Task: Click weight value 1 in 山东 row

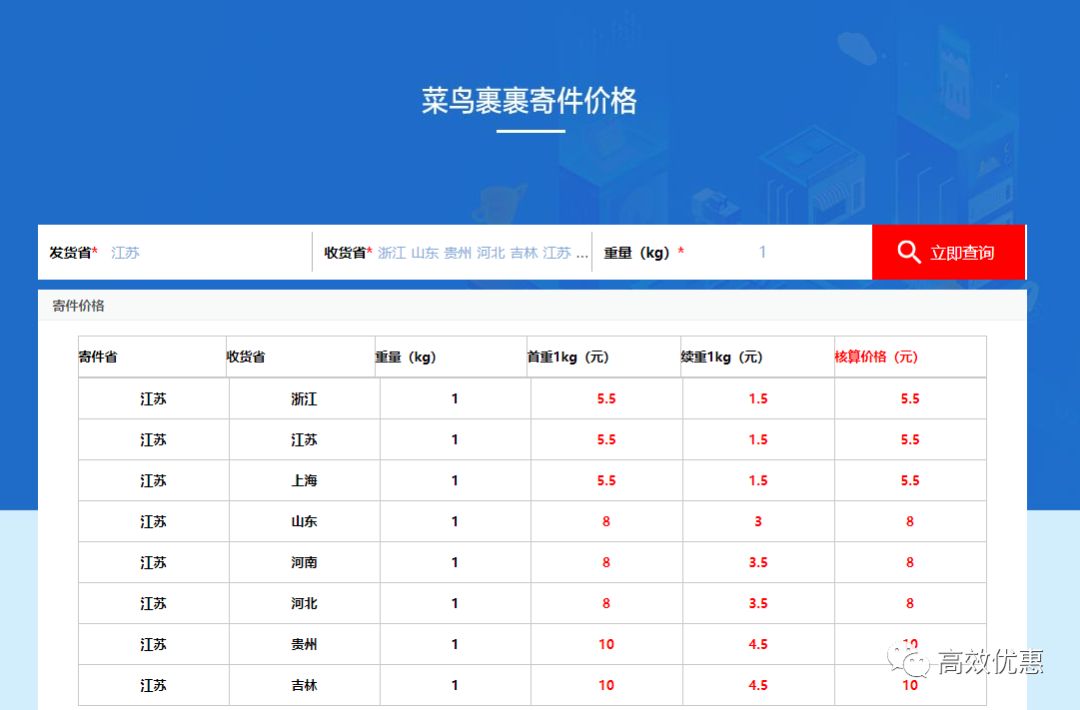Action: (455, 521)
